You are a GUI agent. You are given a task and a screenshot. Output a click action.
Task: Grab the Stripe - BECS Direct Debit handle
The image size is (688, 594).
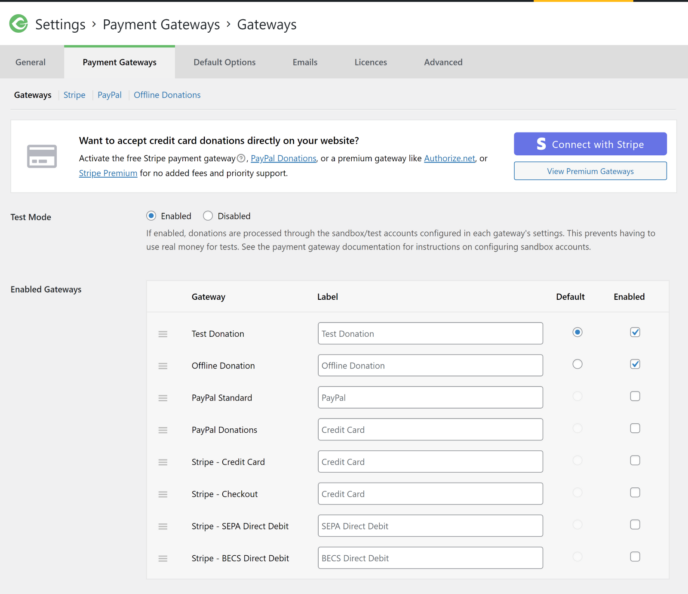pos(163,558)
